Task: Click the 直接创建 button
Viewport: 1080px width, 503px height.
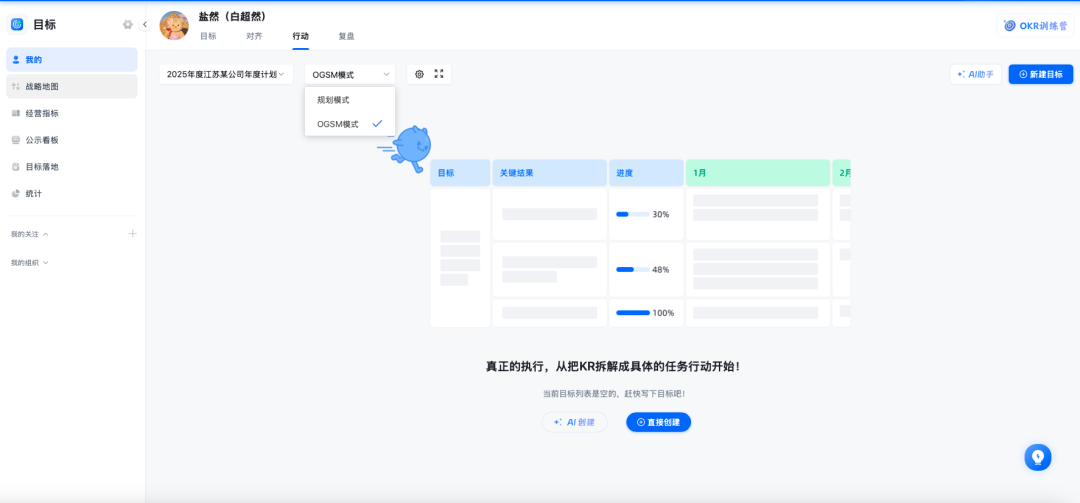Action: coord(658,422)
